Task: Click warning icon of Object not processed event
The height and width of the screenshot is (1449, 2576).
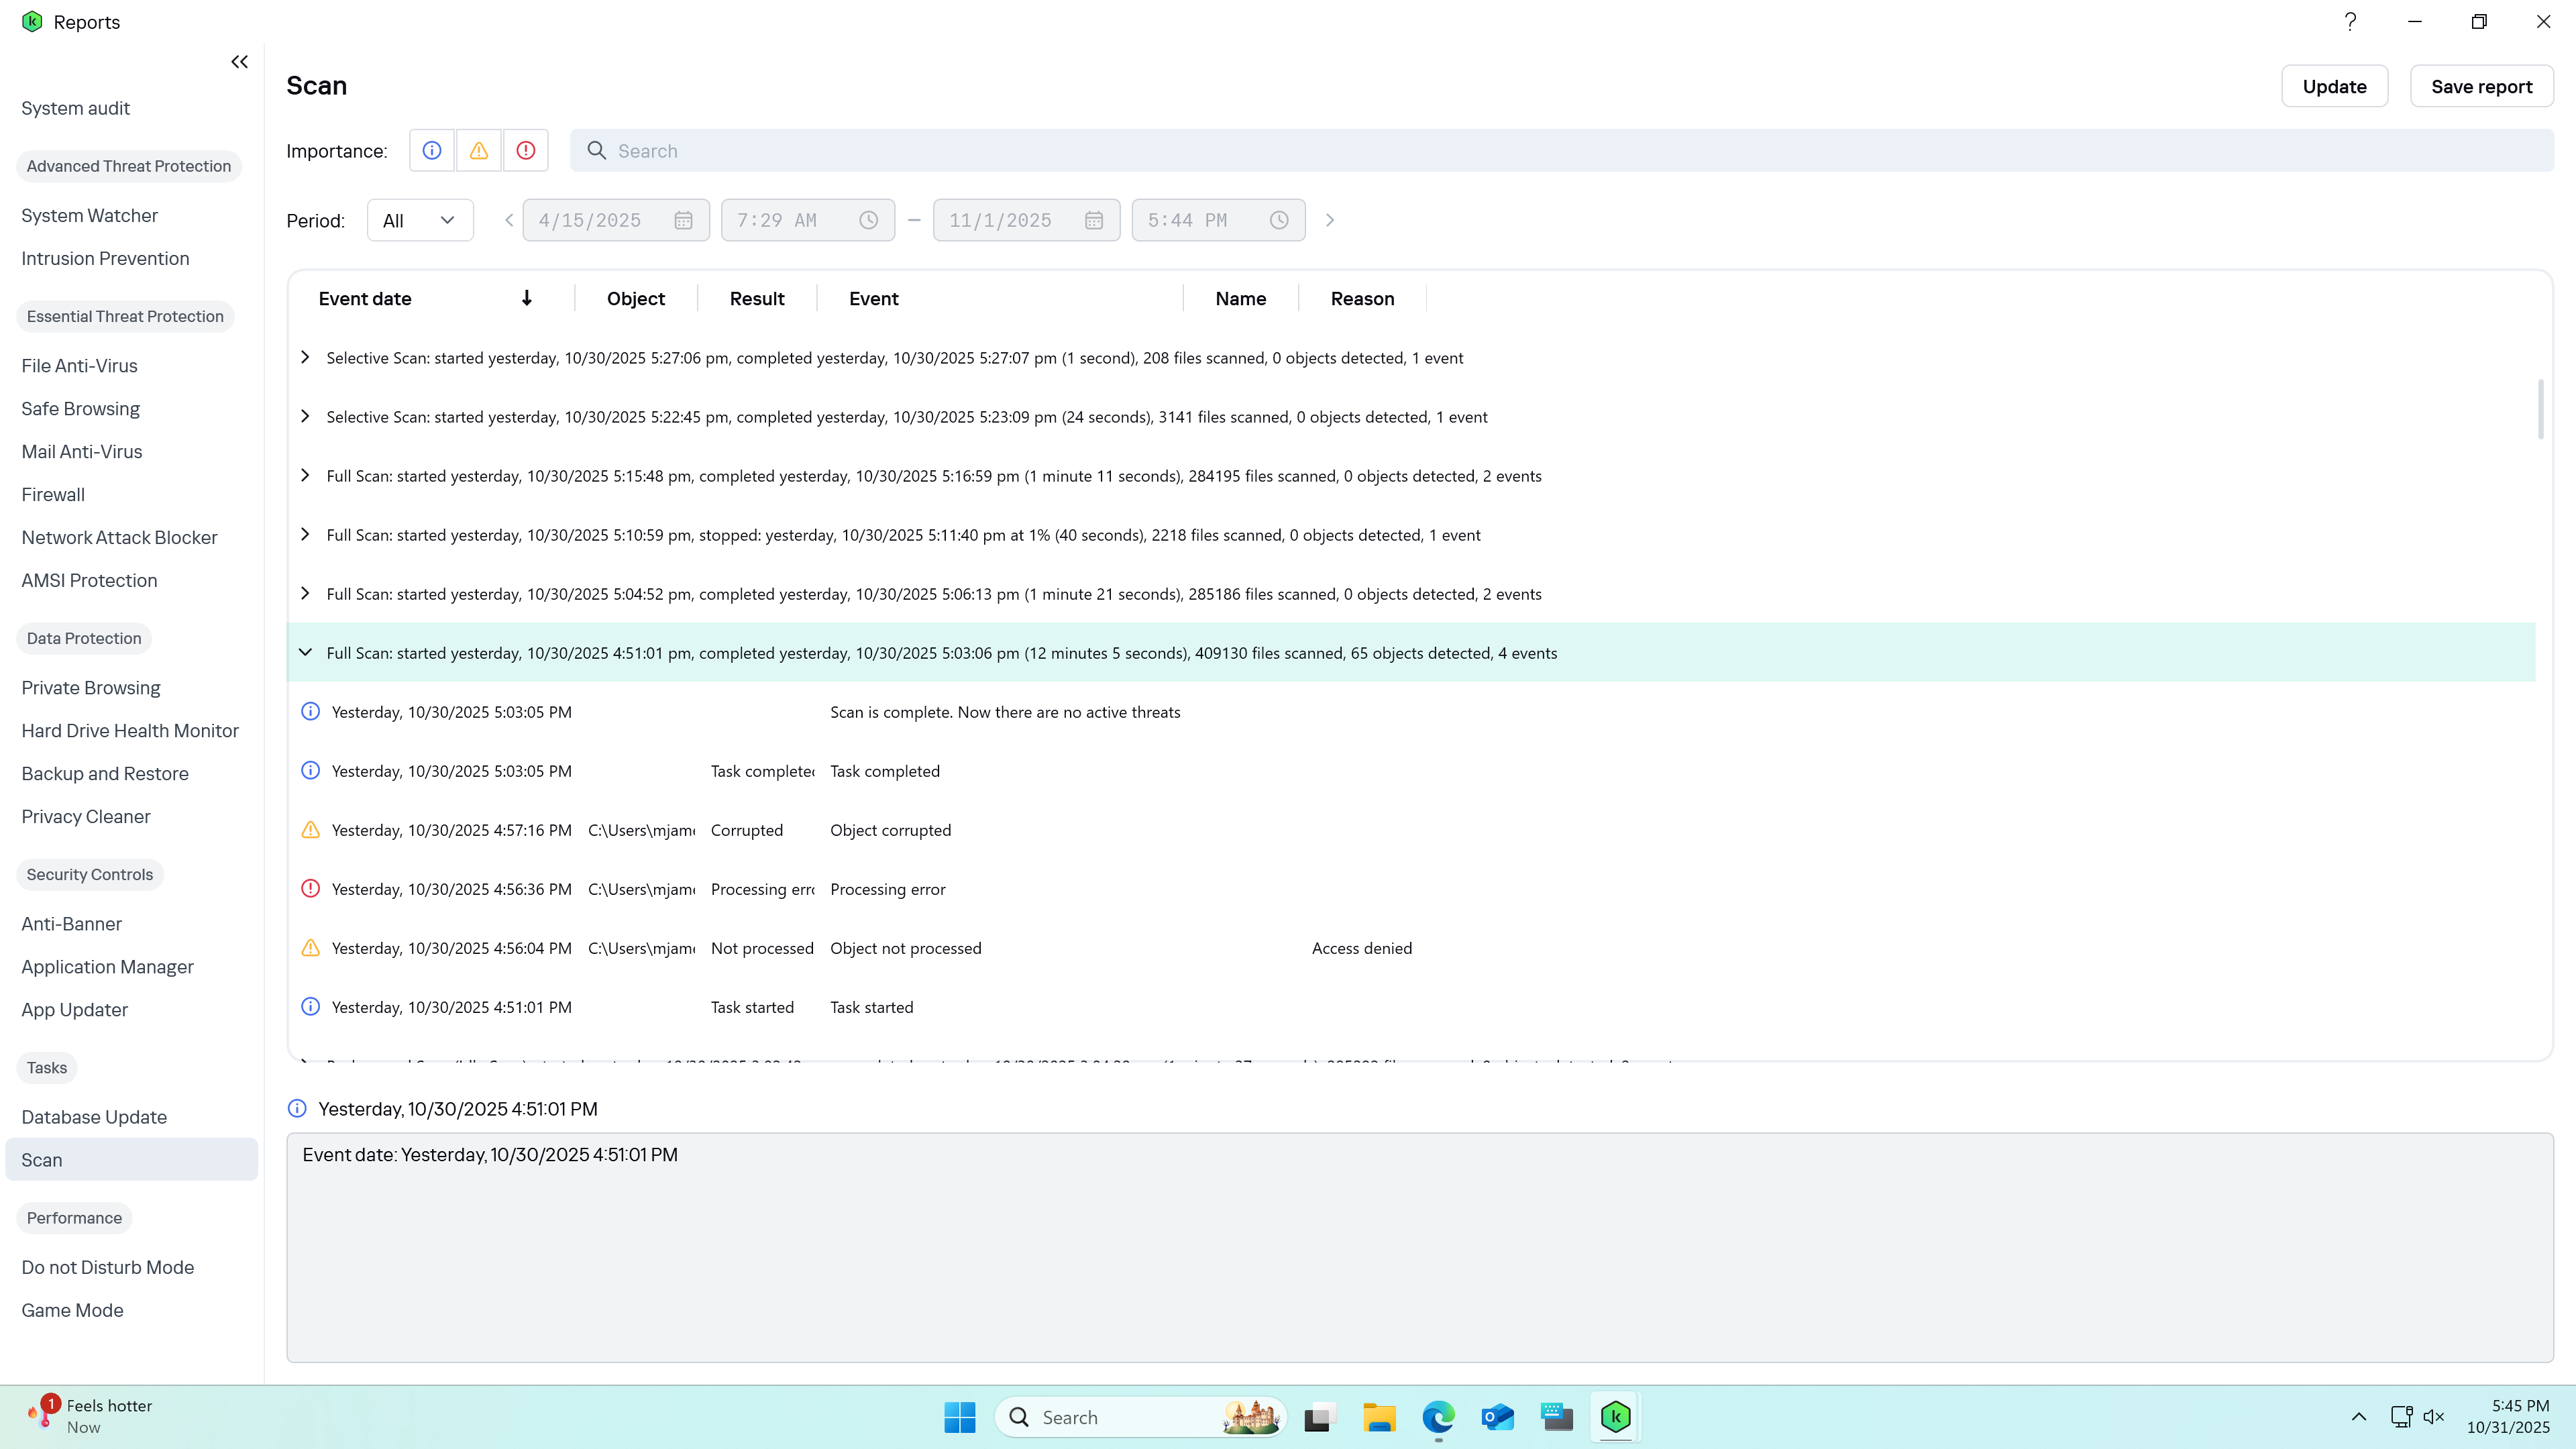Action: (311, 947)
